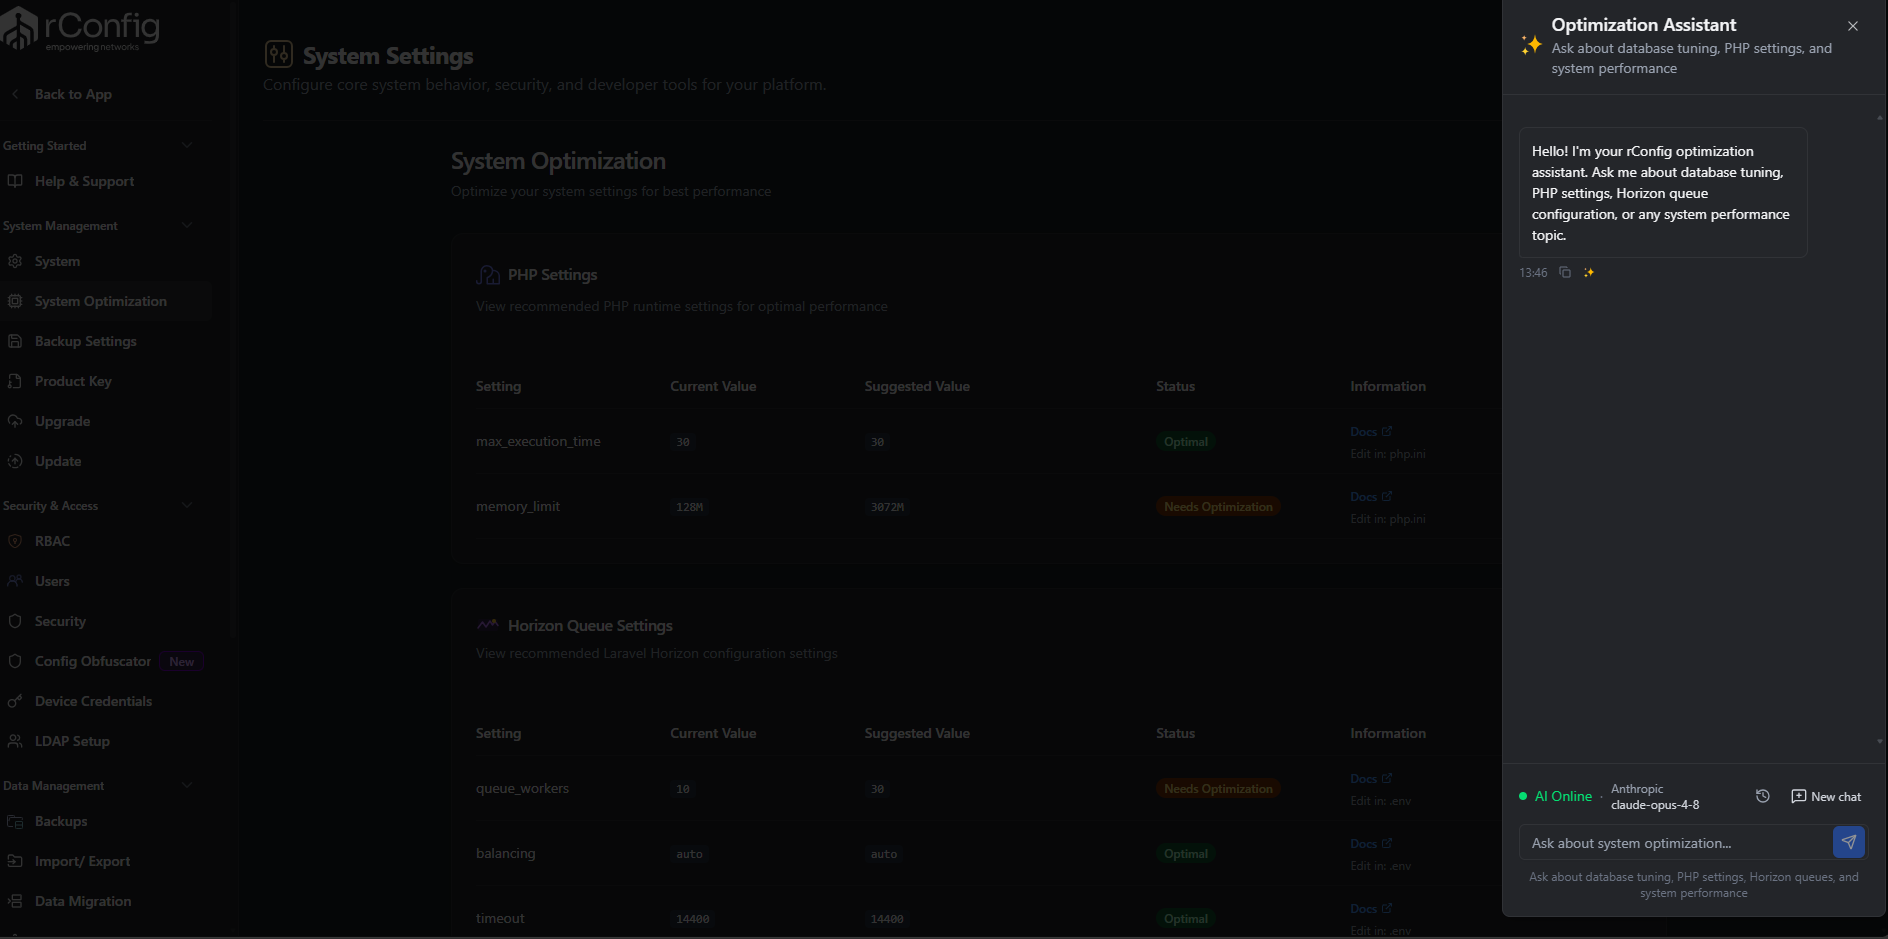This screenshot has width=1888, height=939.
Task: Focus the Ask about system optimization input
Action: pyautogui.click(x=1675, y=843)
